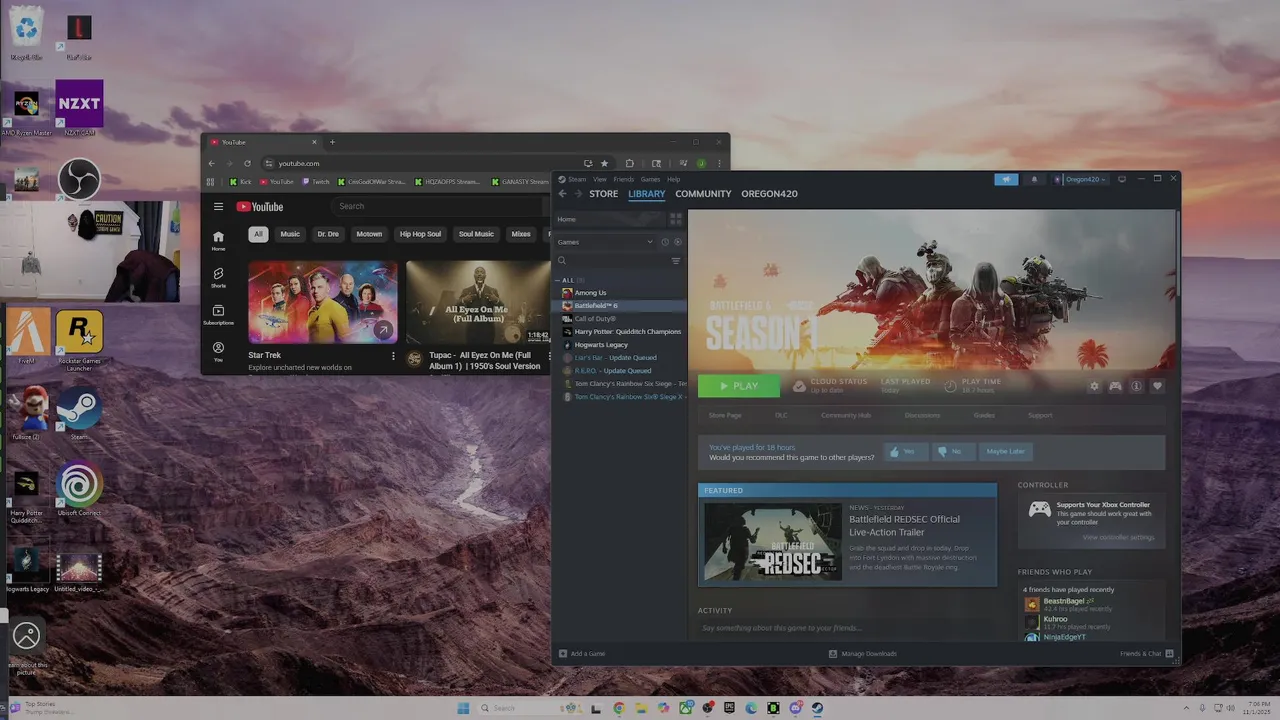Image resolution: width=1280 pixels, height=720 pixels.
Task: Expand the Games dropdown in Steam library
Action: (x=650, y=242)
